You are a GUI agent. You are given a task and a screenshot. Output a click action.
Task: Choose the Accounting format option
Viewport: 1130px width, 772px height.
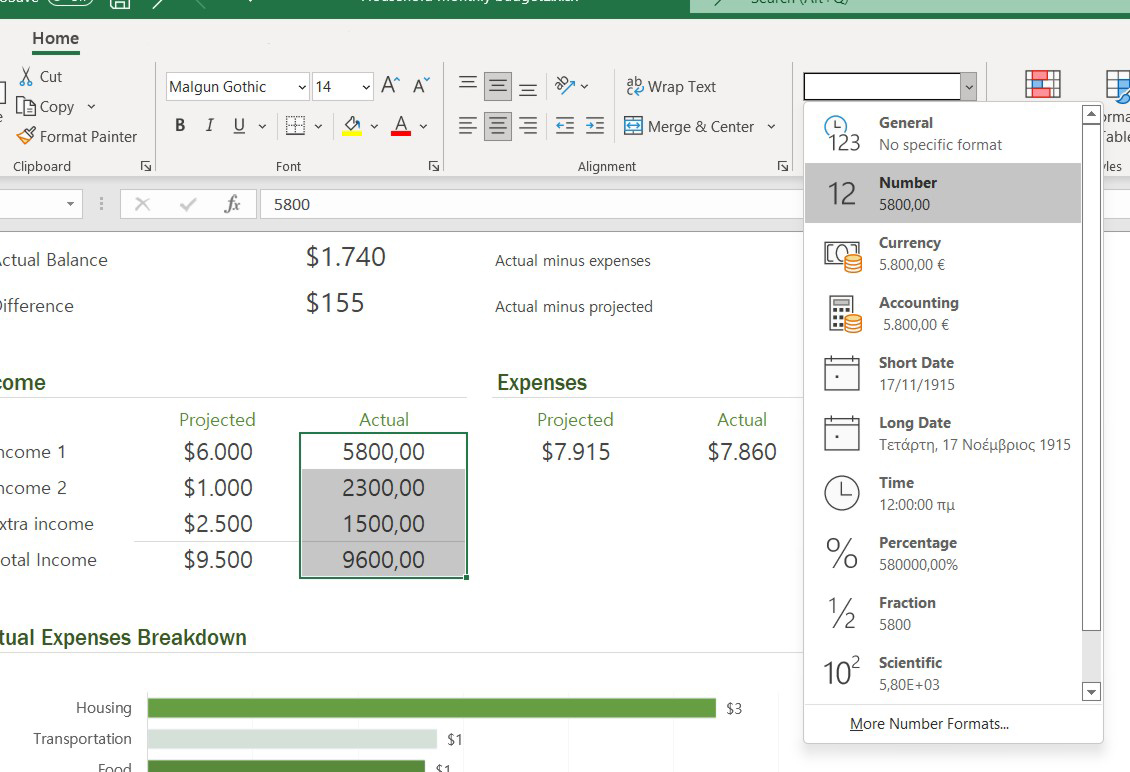coord(943,313)
